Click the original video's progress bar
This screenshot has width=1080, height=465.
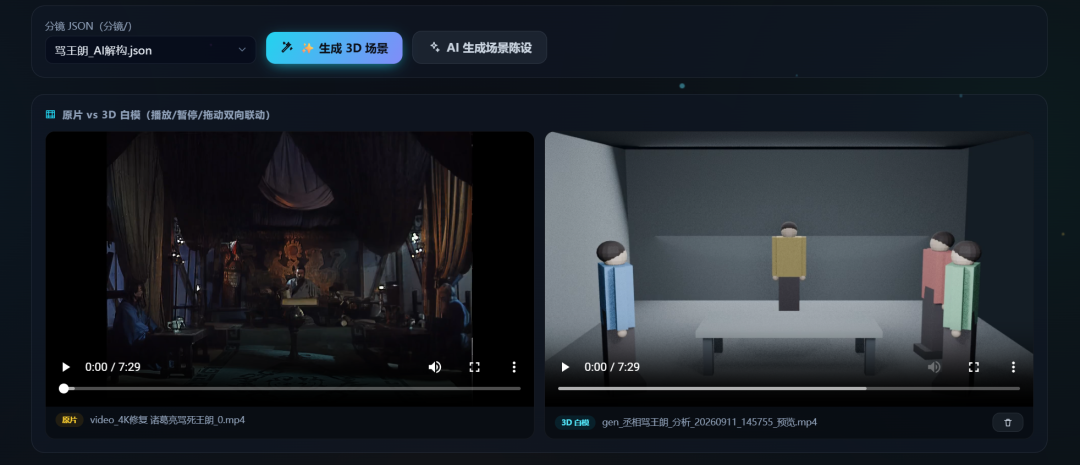coord(292,389)
